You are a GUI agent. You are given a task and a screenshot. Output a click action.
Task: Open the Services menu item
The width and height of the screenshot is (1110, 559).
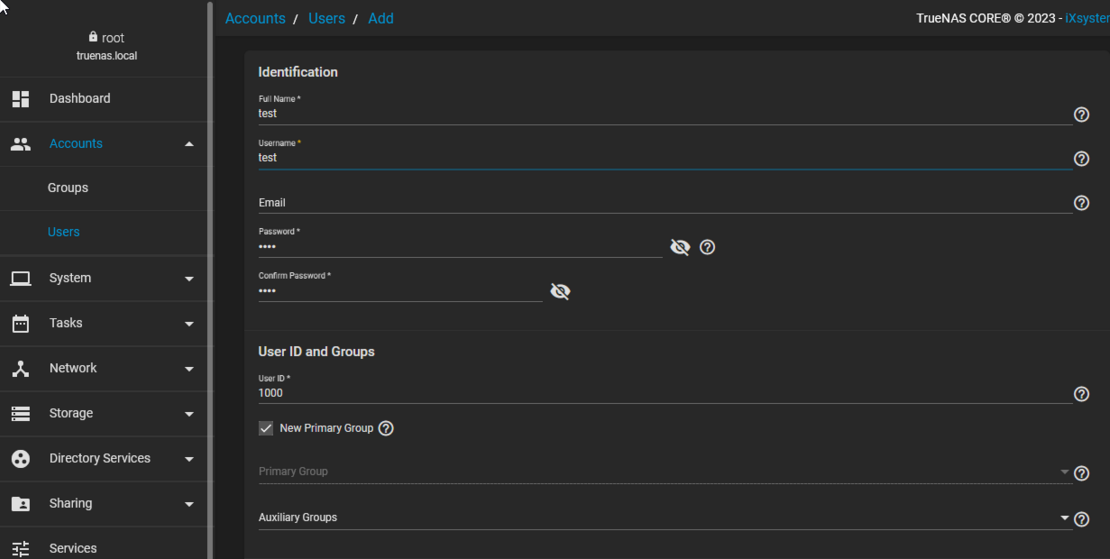tap(73, 548)
